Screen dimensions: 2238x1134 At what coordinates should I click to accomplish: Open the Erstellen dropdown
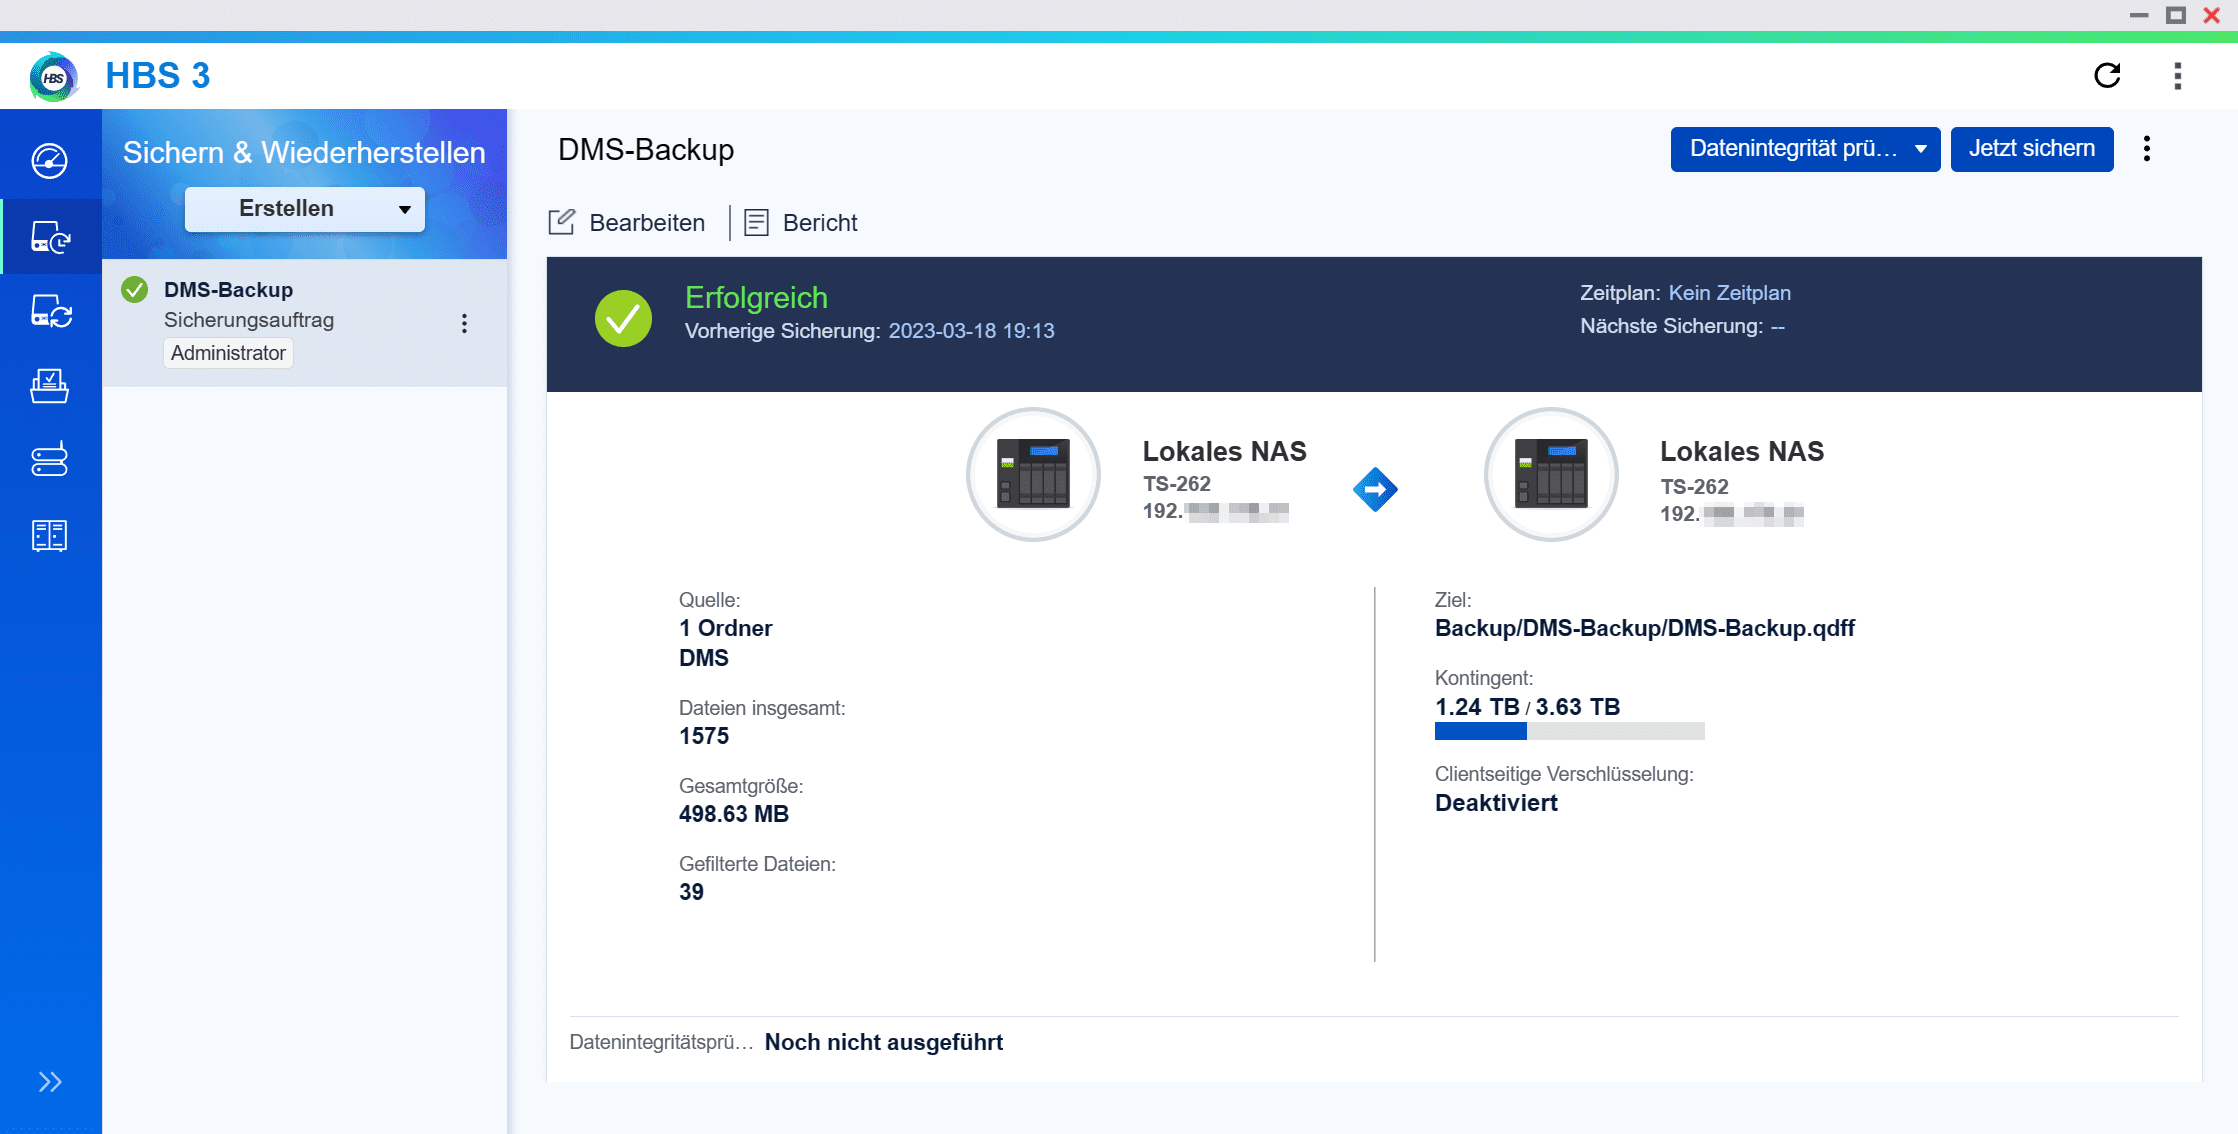point(305,209)
